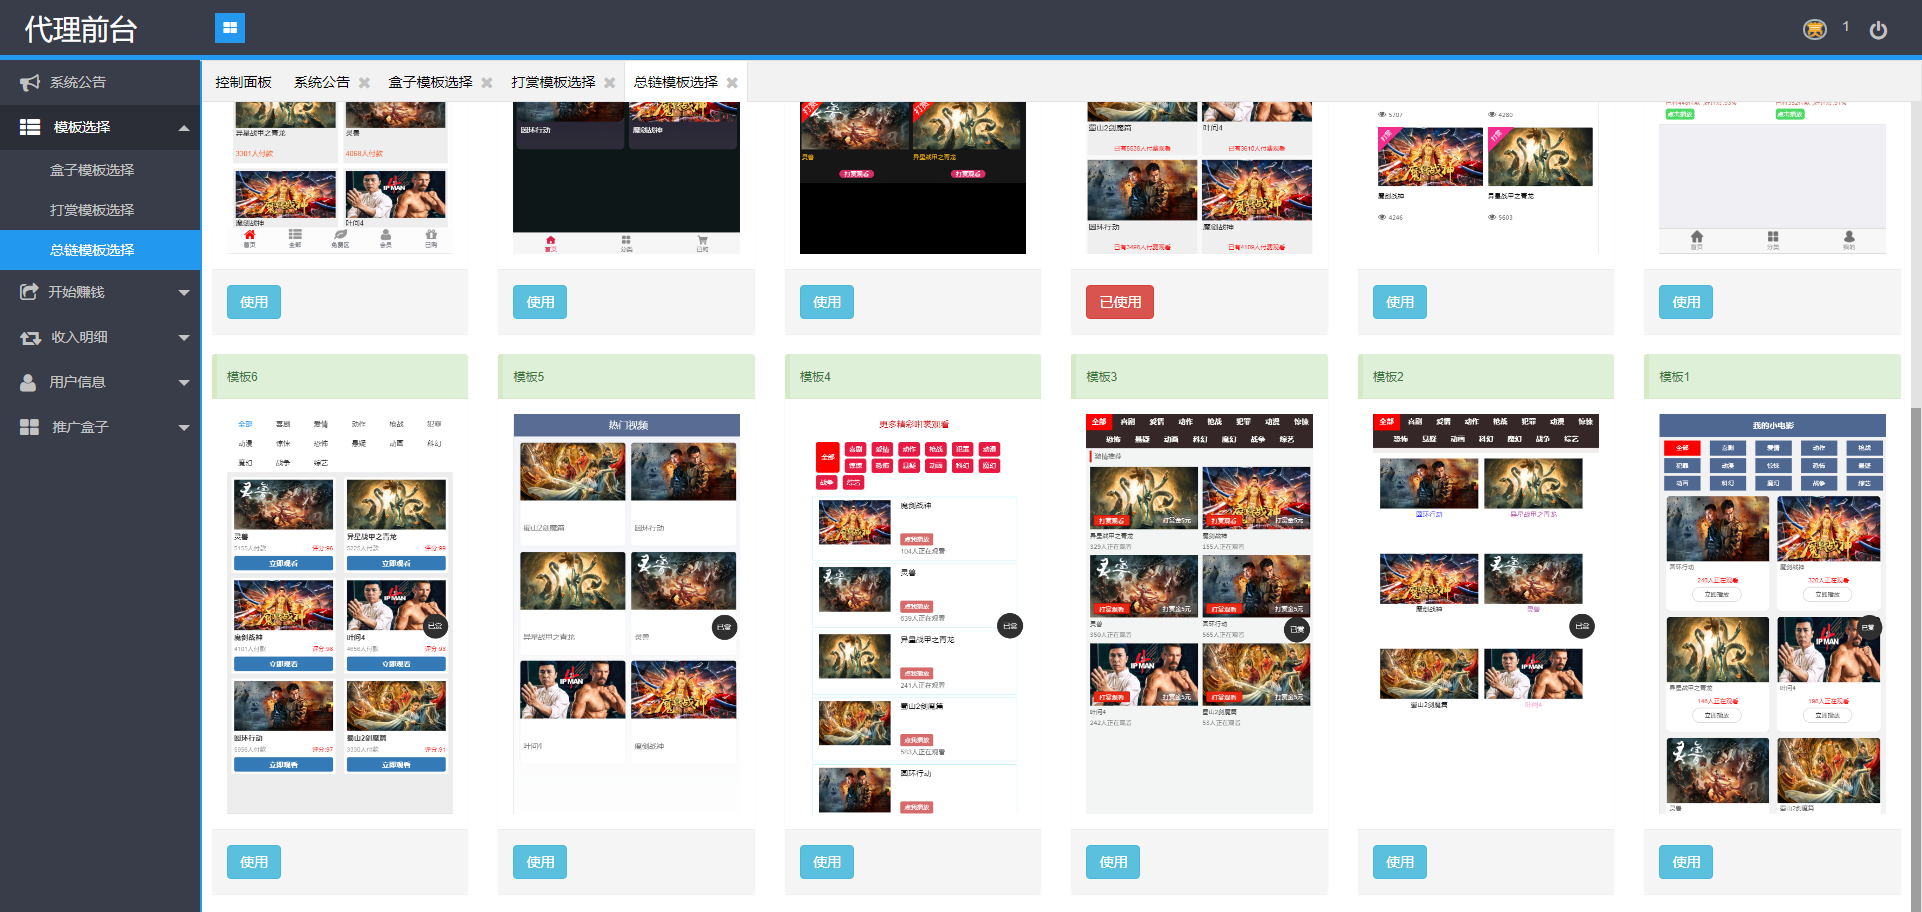Click the person icon beside 用户信息

click(x=28, y=382)
